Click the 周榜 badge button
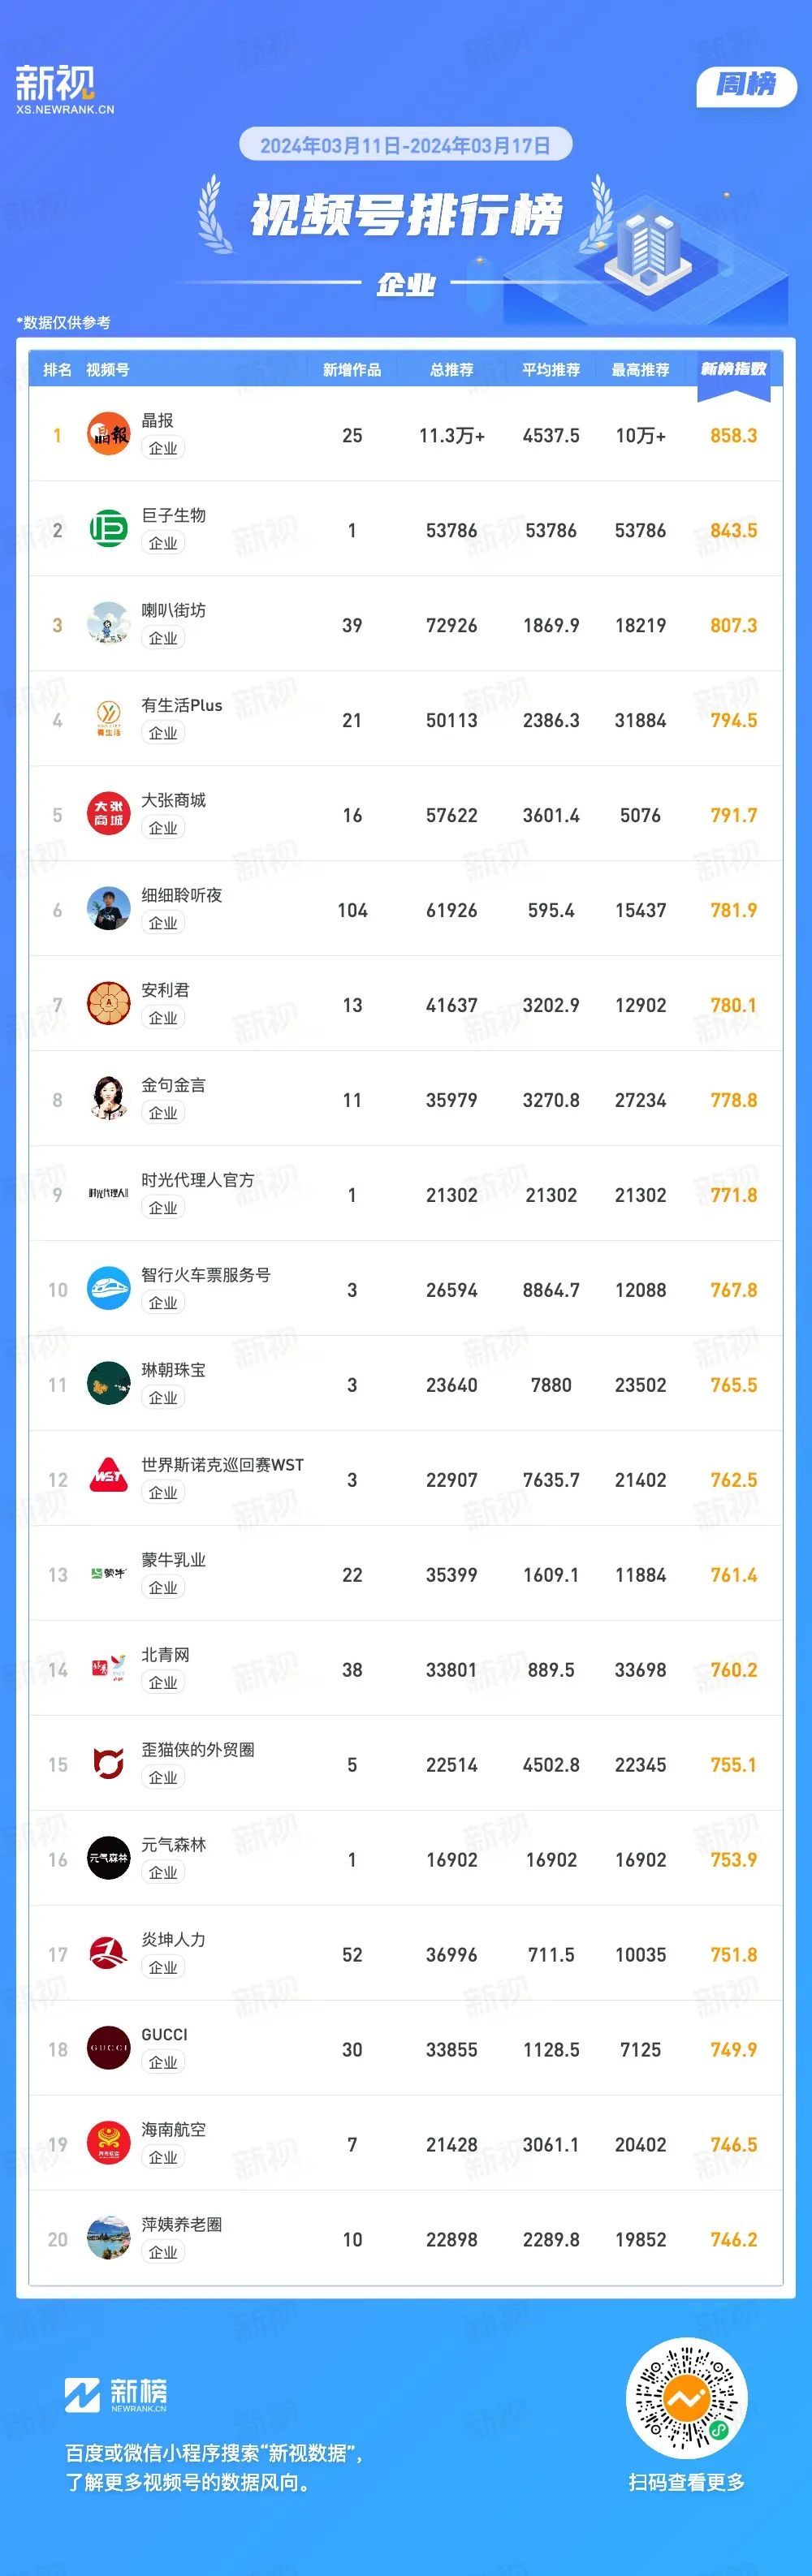Image resolution: width=812 pixels, height=2576 pixels. (746, 85)
